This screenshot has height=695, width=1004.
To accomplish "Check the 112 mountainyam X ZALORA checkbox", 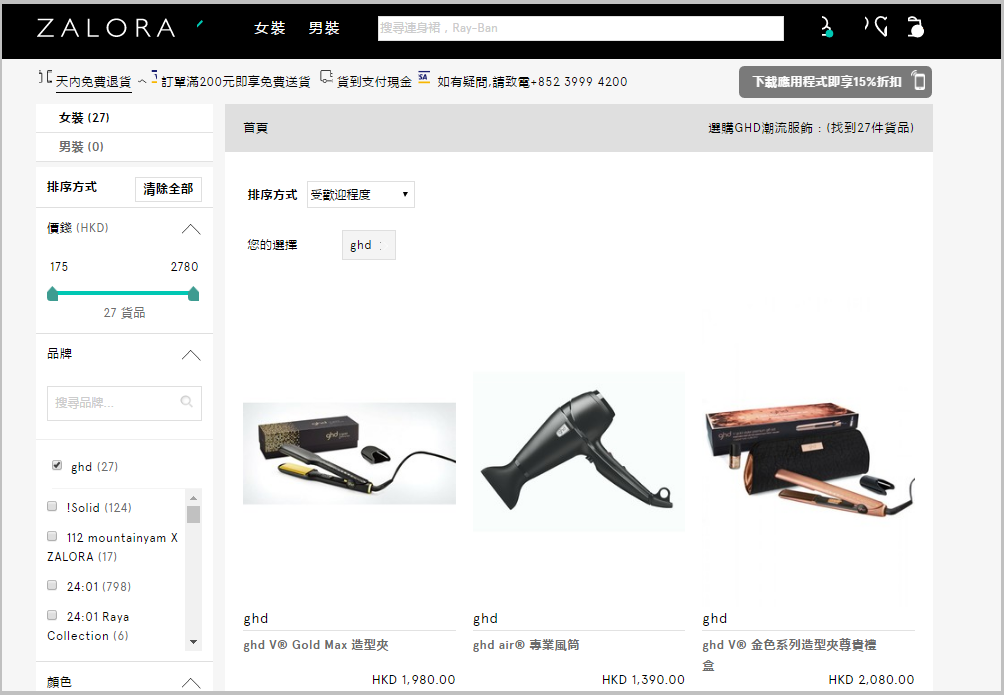I will [x=52, y=536].
